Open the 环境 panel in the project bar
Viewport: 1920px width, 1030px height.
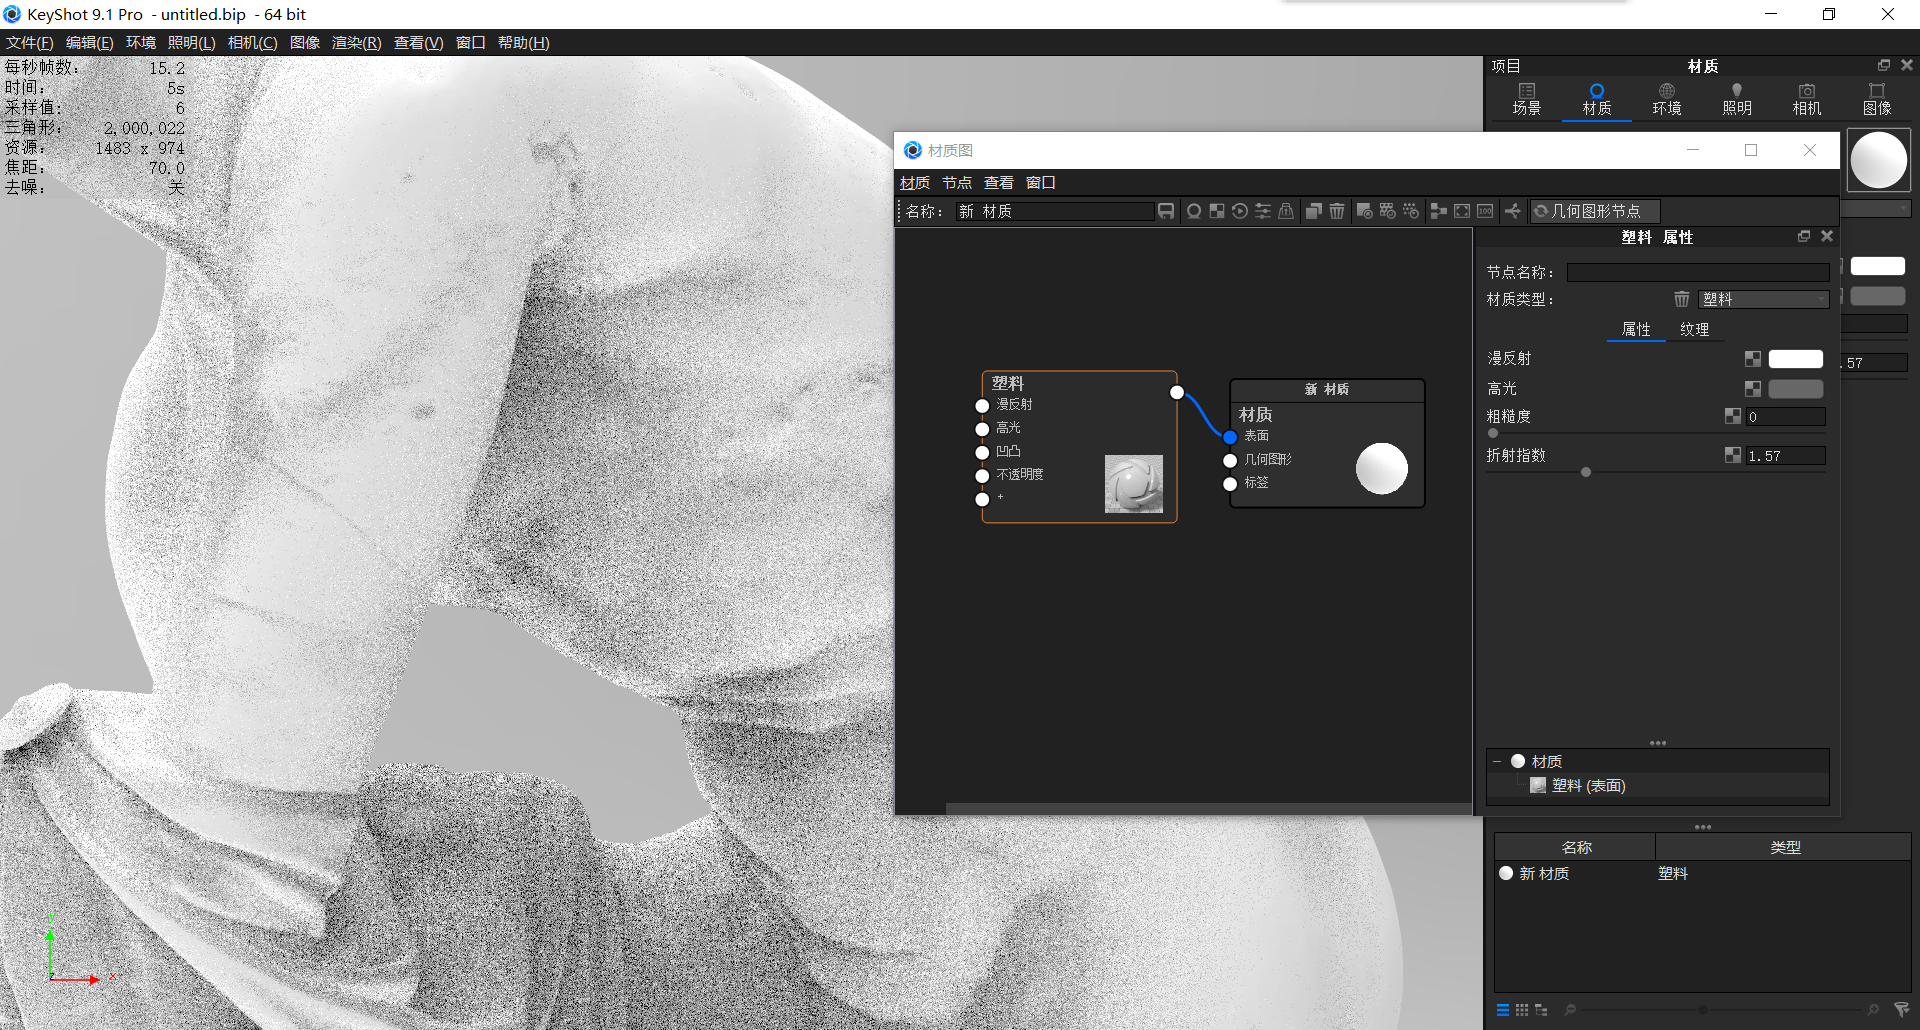pyautogui.click(x=1666, y=99)
